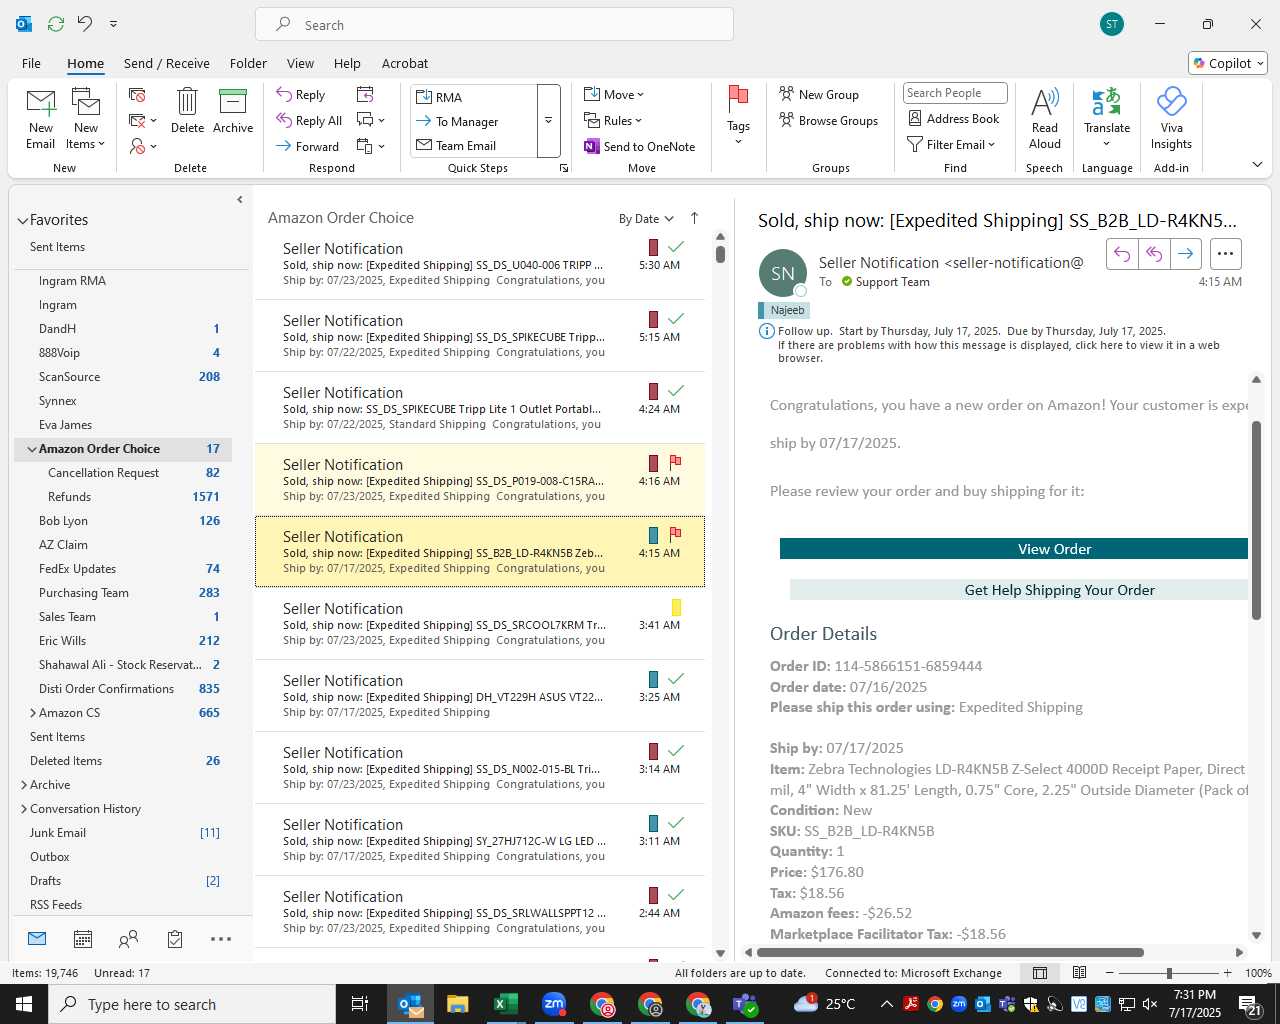Click the Undo icon in title bar
Screen dimensions: 1280x1024
point(85,24)
